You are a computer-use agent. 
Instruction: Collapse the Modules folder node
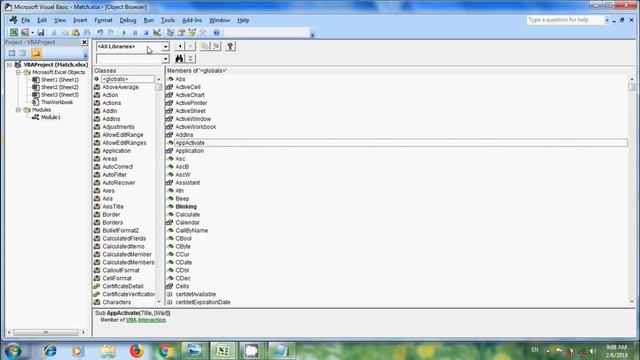(18, 110)
